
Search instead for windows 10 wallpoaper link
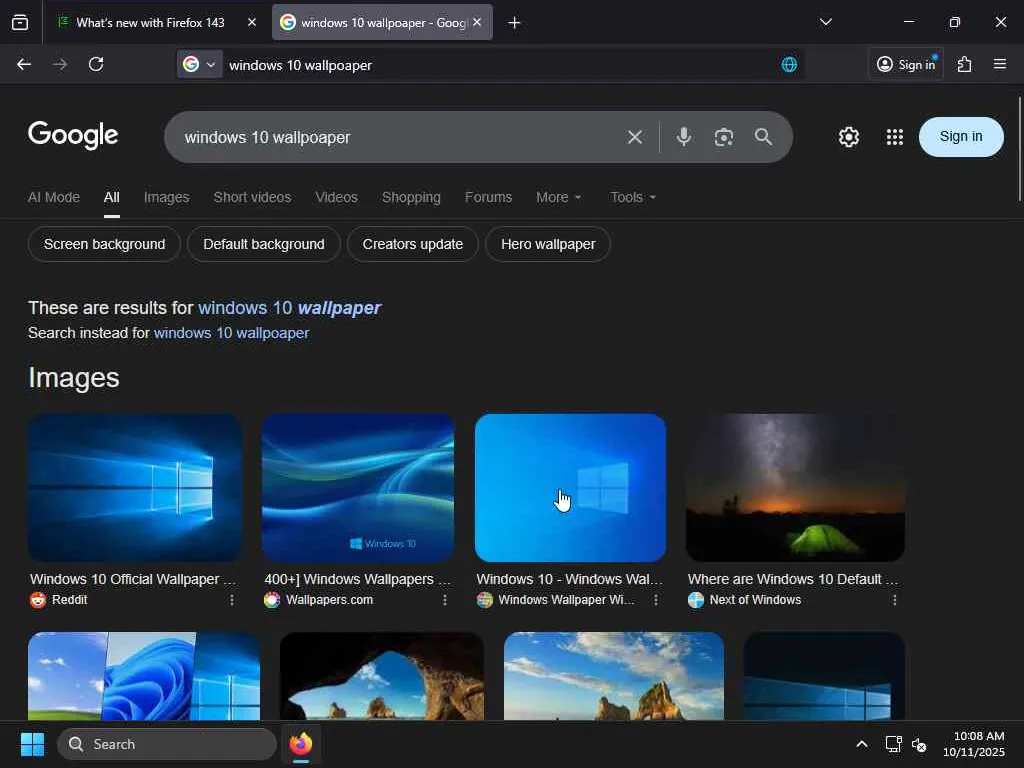(231, 333)
